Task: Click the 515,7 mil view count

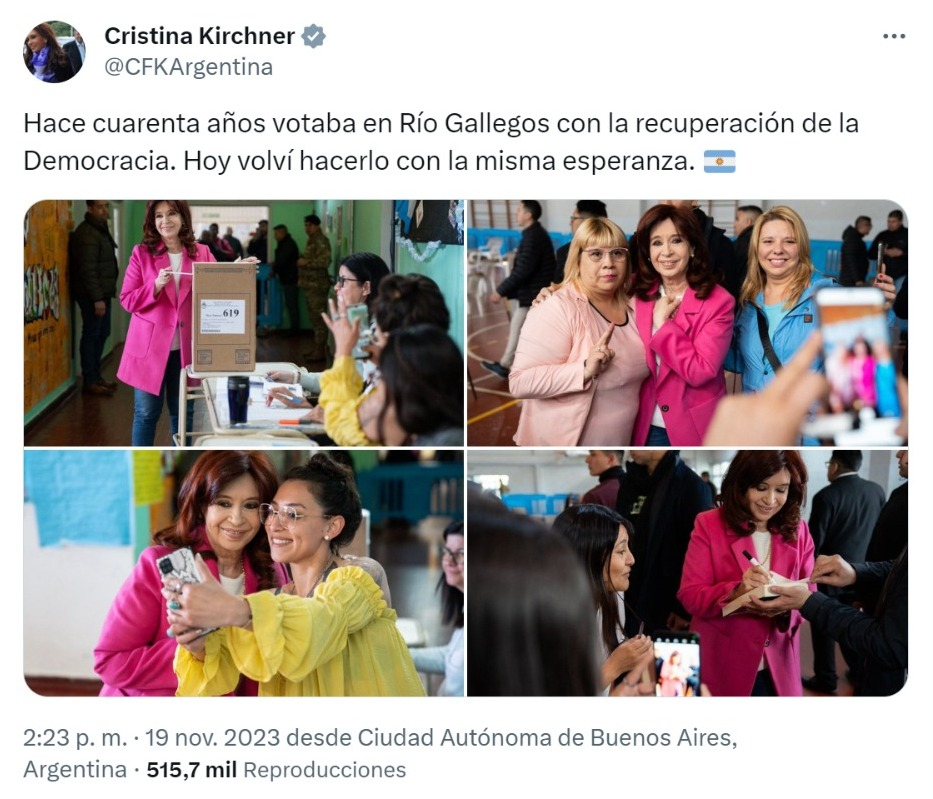Action: (192, 769)
